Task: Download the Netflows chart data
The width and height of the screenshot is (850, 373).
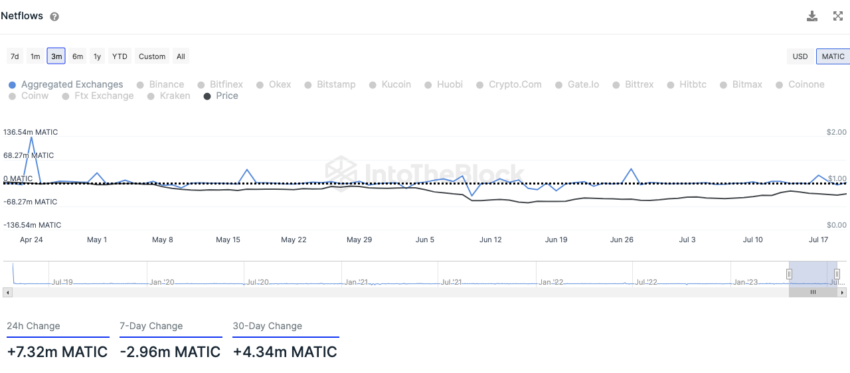Action: click(812, 16)
